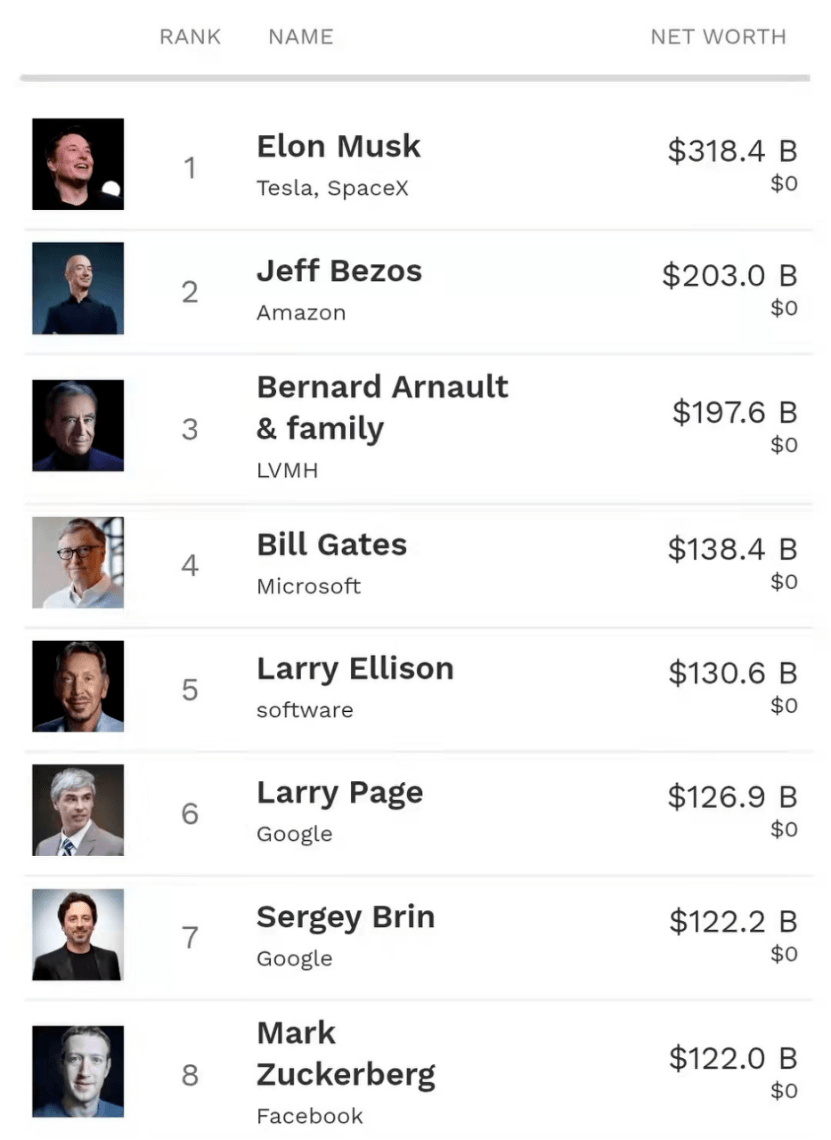Screen dimensions: 831x1140
Task: Open the rank 3 LVMH profile photo thumbnail
Action: (x=78, y=425)
